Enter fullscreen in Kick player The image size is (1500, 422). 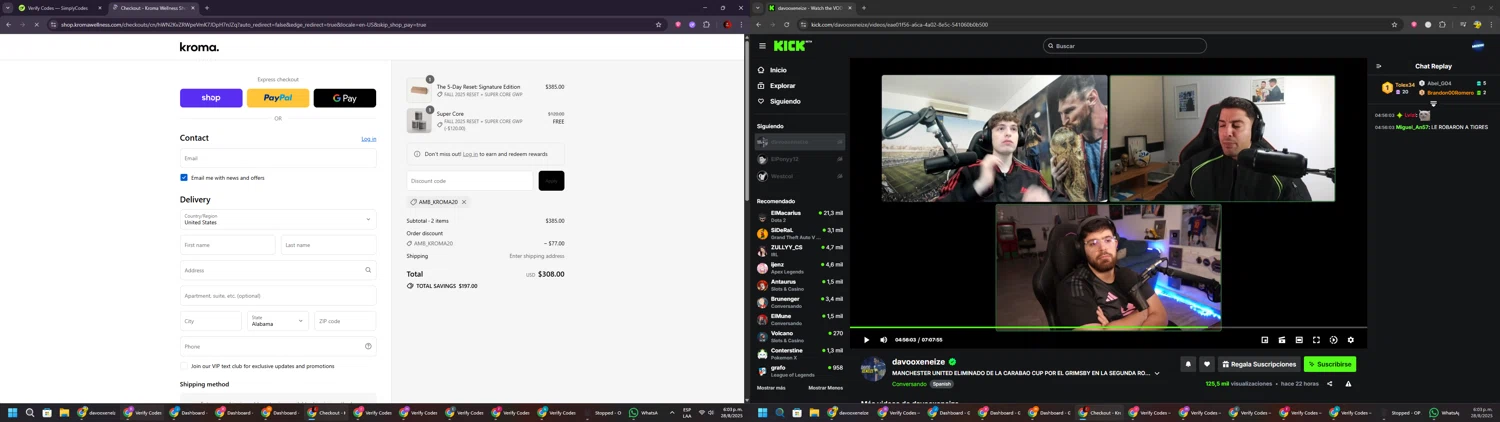[1316, 340]
